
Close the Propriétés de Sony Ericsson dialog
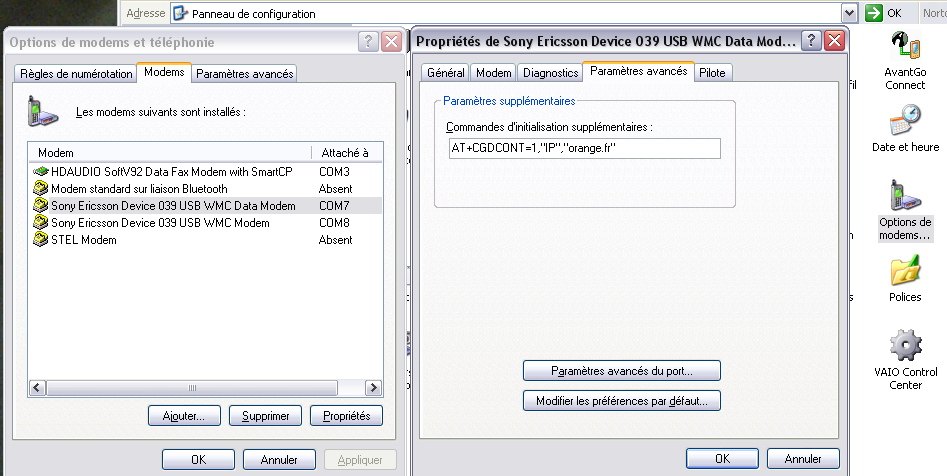click(834, 40)
